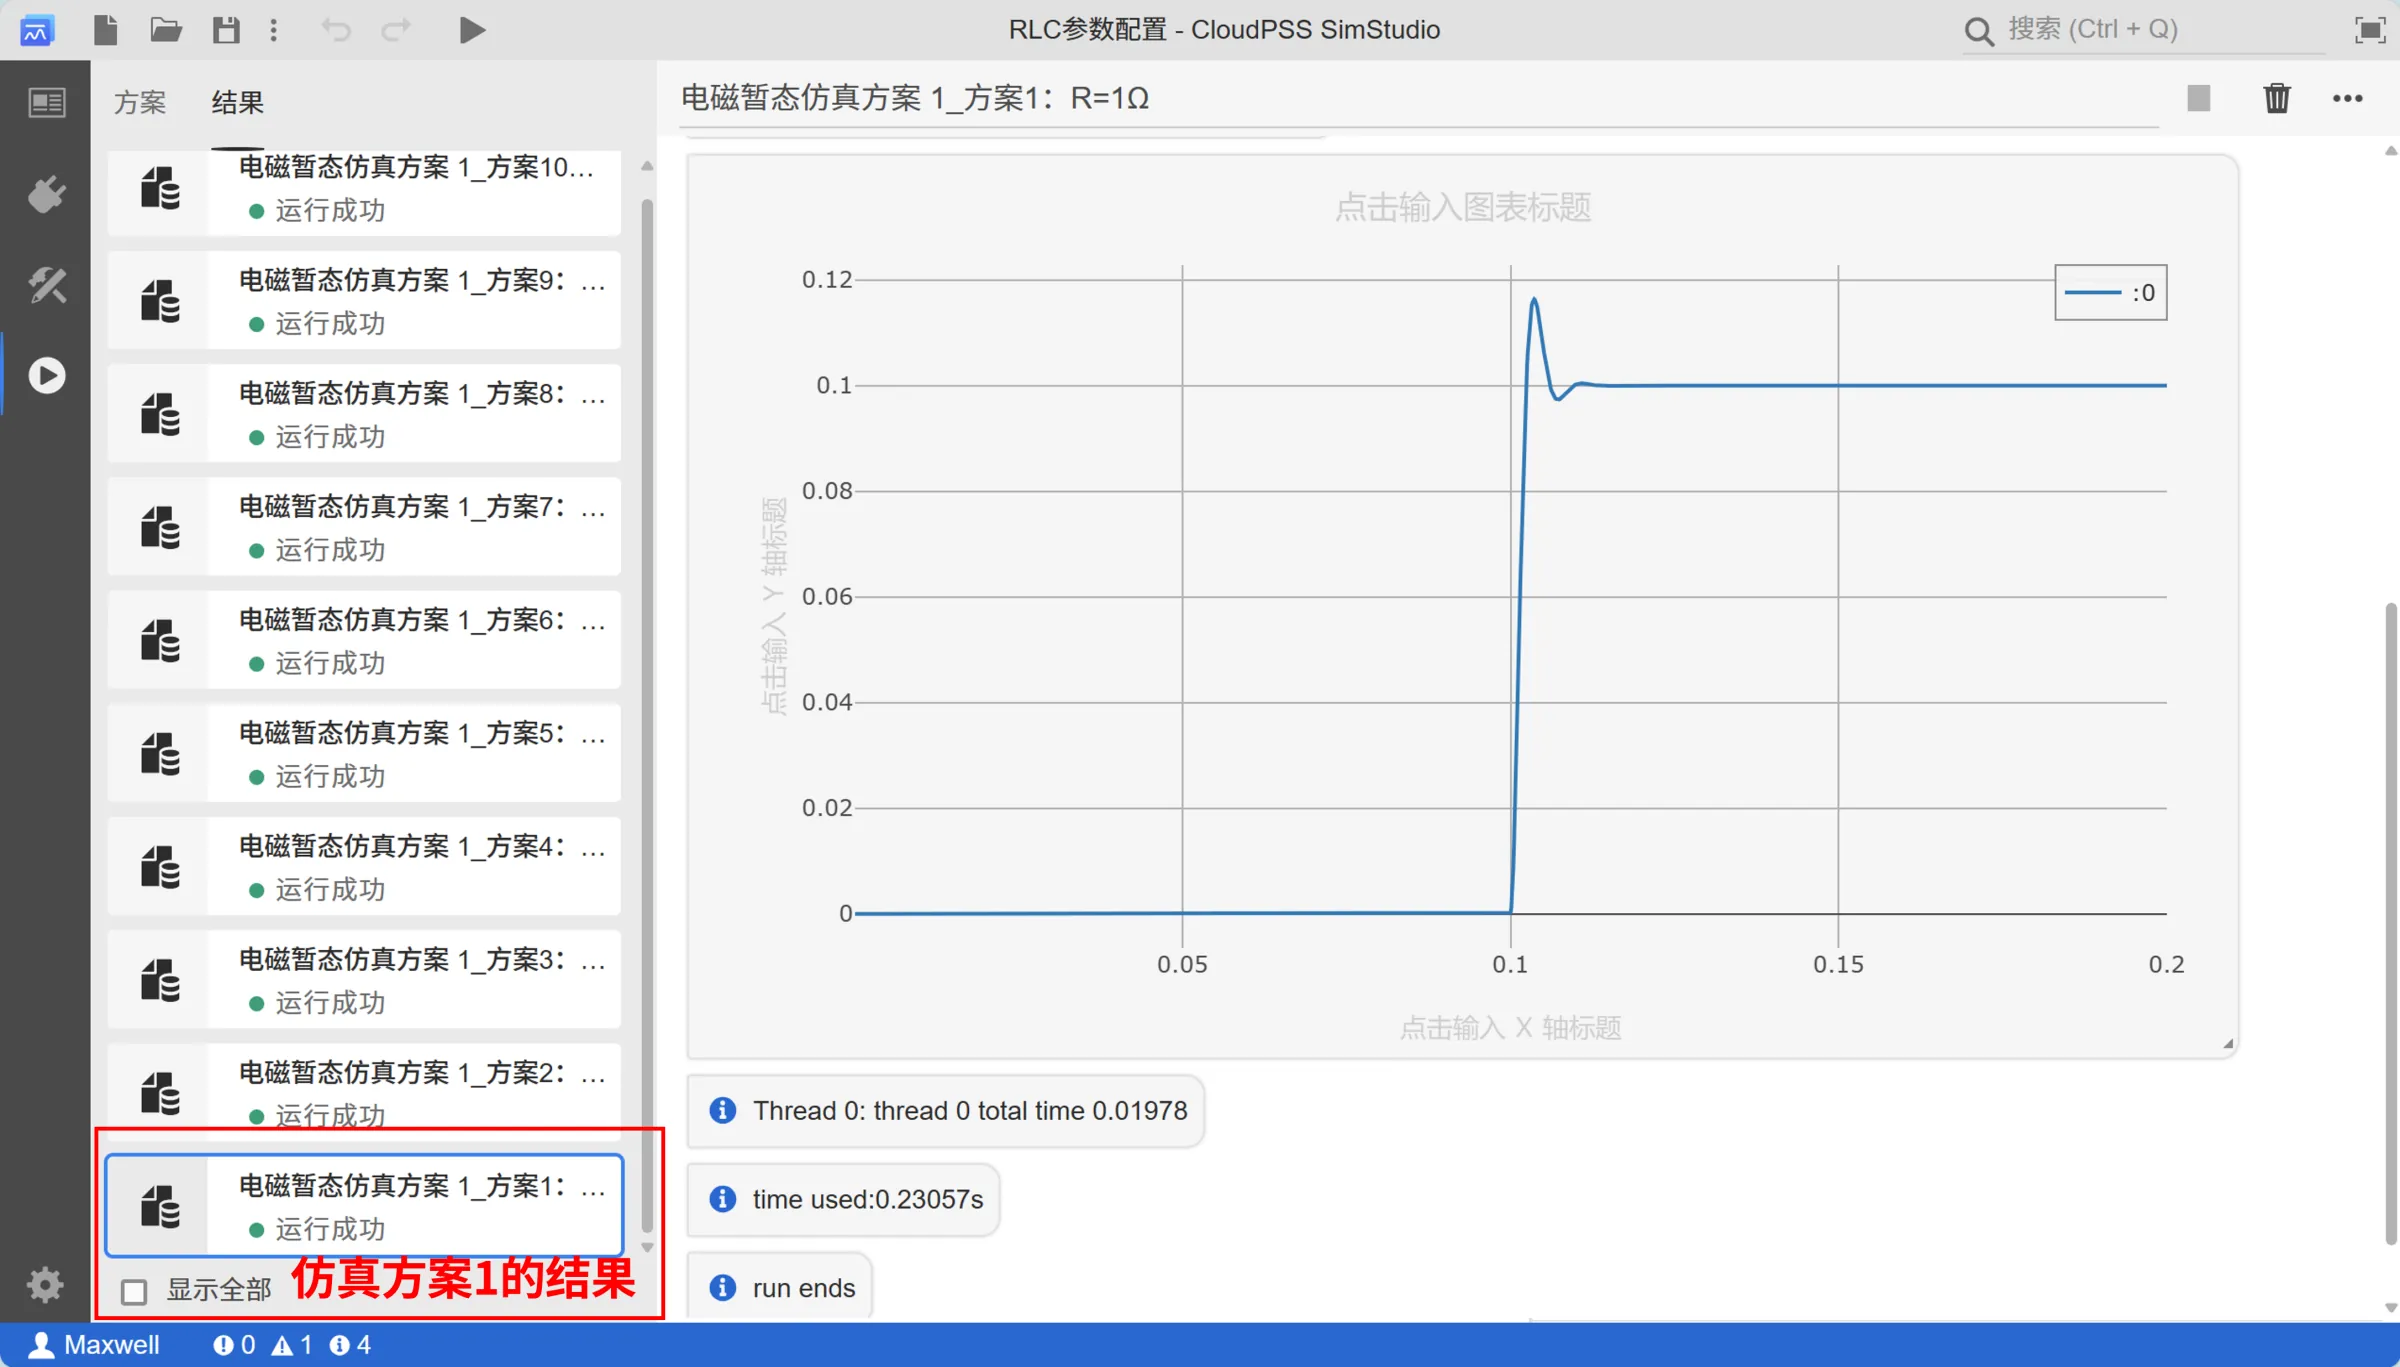
Task: Open the tools implementation sidebar panel
Action: coord(46,286)
